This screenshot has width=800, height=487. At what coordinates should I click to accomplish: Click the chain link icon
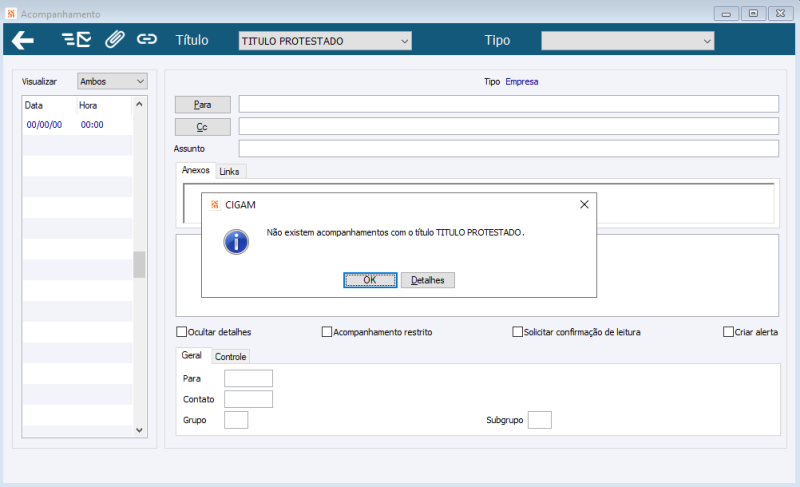146,39
